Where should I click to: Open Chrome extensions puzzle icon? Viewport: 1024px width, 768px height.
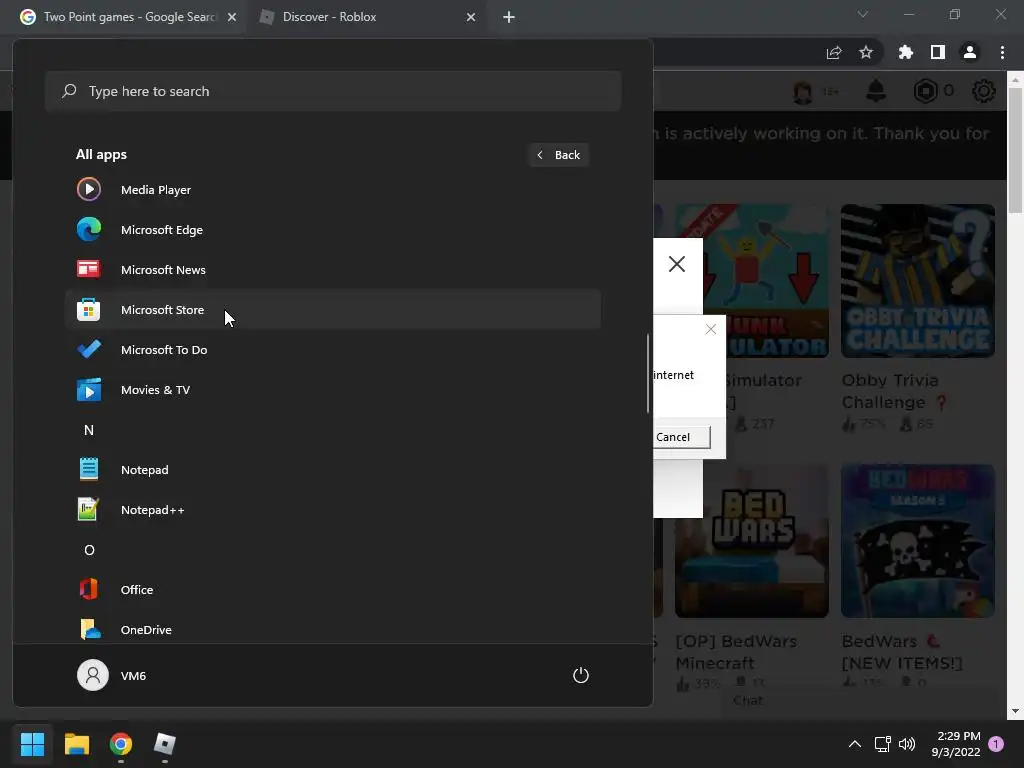point(906,53)
